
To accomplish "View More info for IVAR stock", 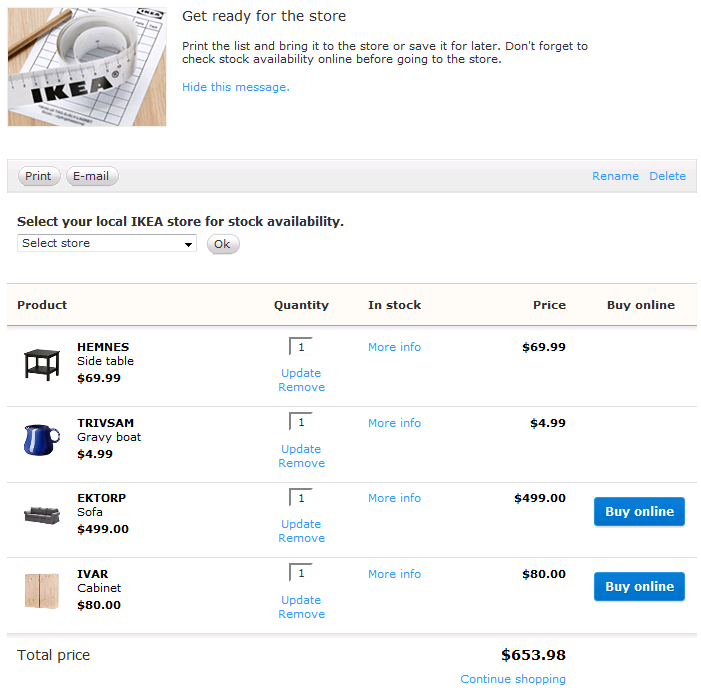I will tap(394, 574).
